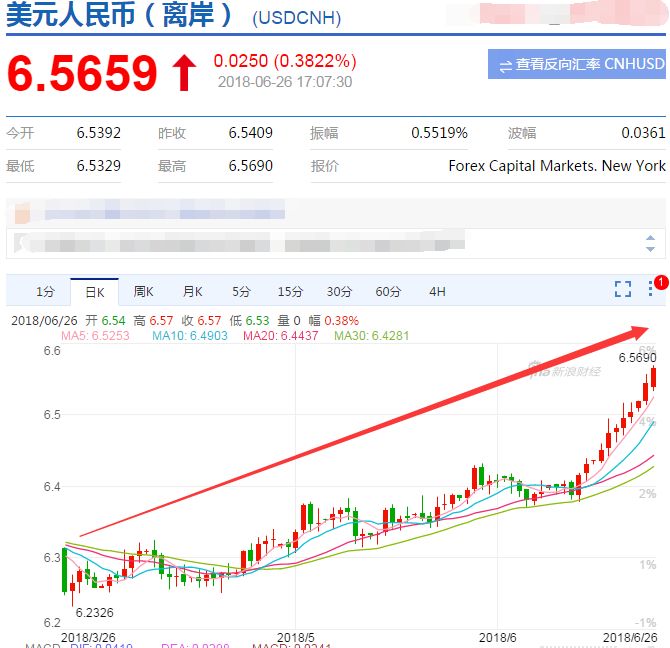Click the 最低 value 6.5329

tap(99, 166)
